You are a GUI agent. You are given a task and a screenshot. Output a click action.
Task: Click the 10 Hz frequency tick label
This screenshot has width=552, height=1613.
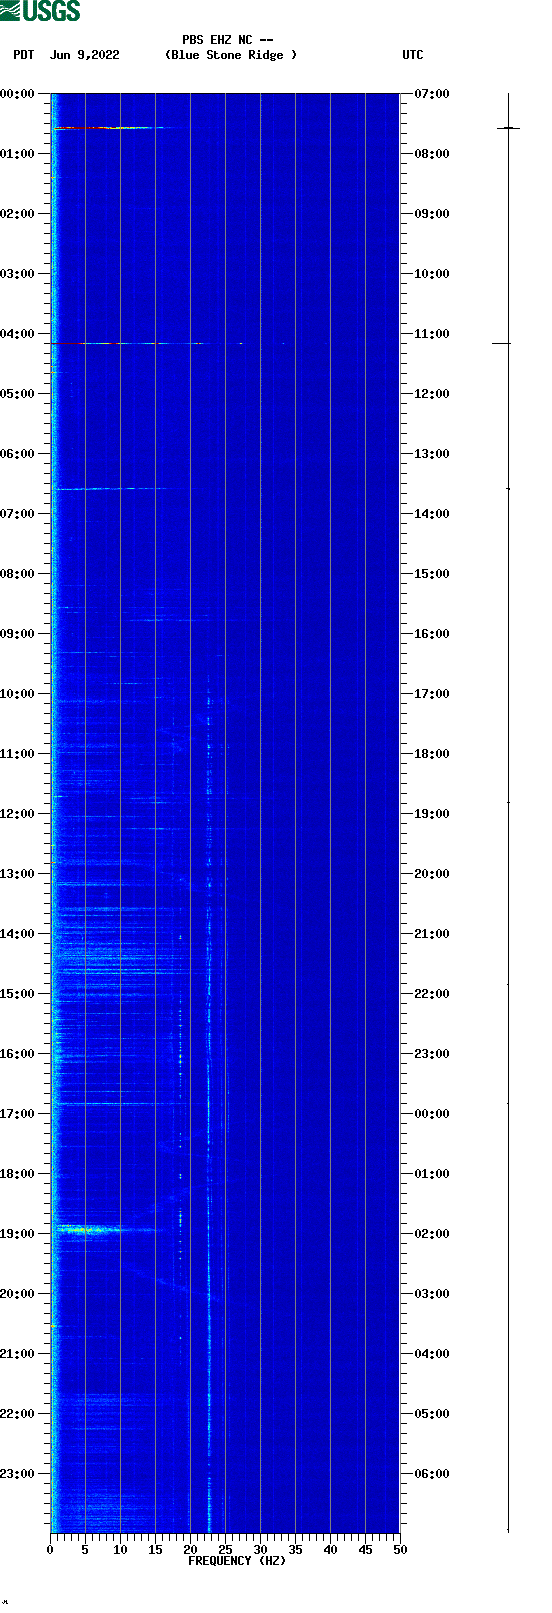[120, 1550]
